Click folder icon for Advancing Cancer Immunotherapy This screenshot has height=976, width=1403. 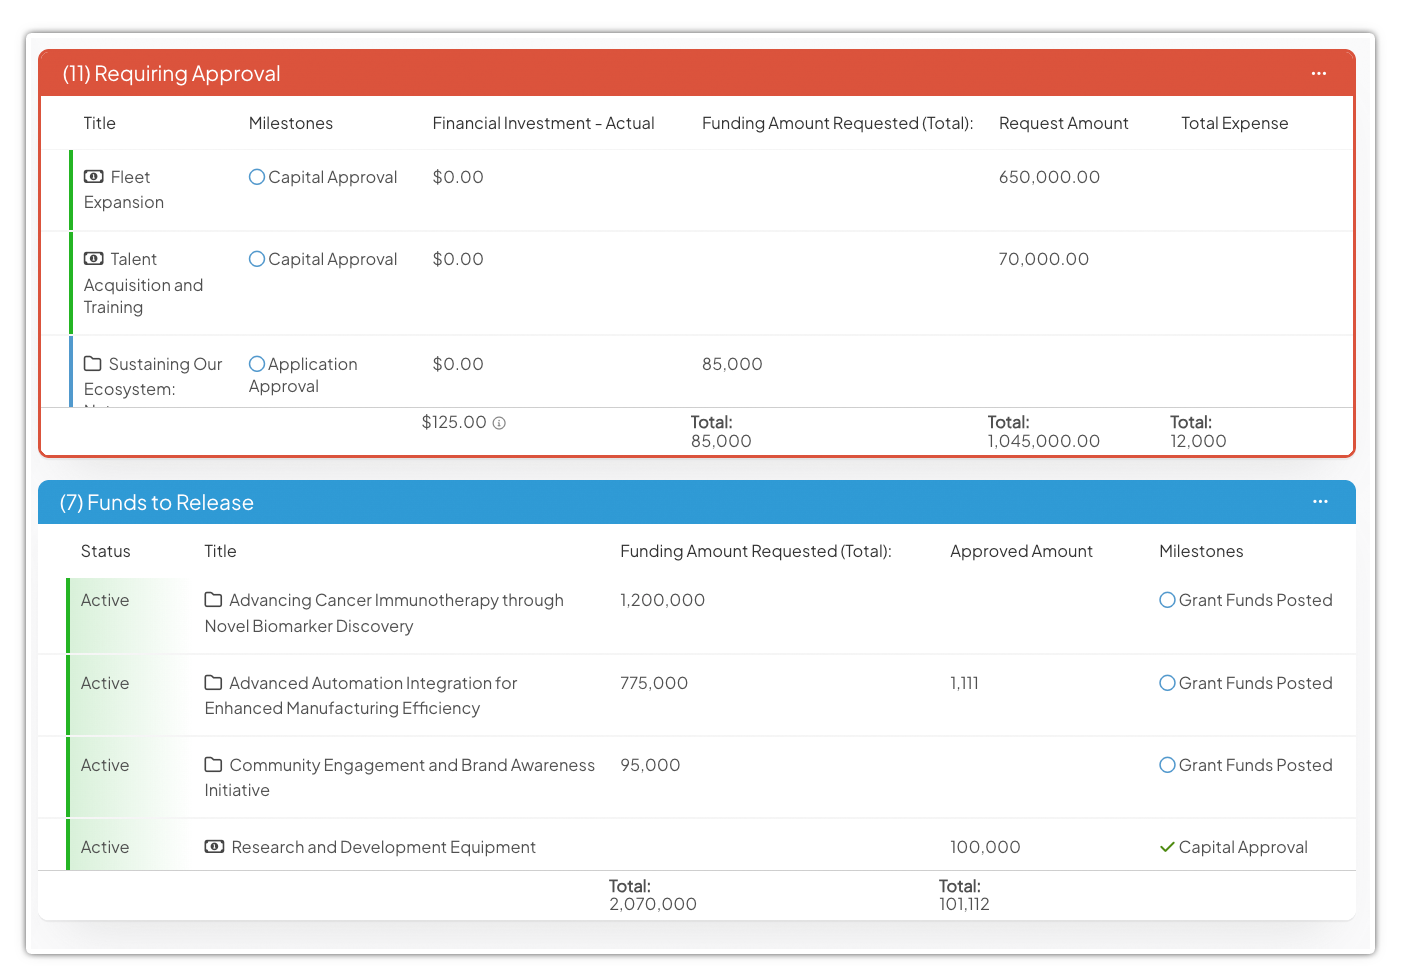pos(213,600)
